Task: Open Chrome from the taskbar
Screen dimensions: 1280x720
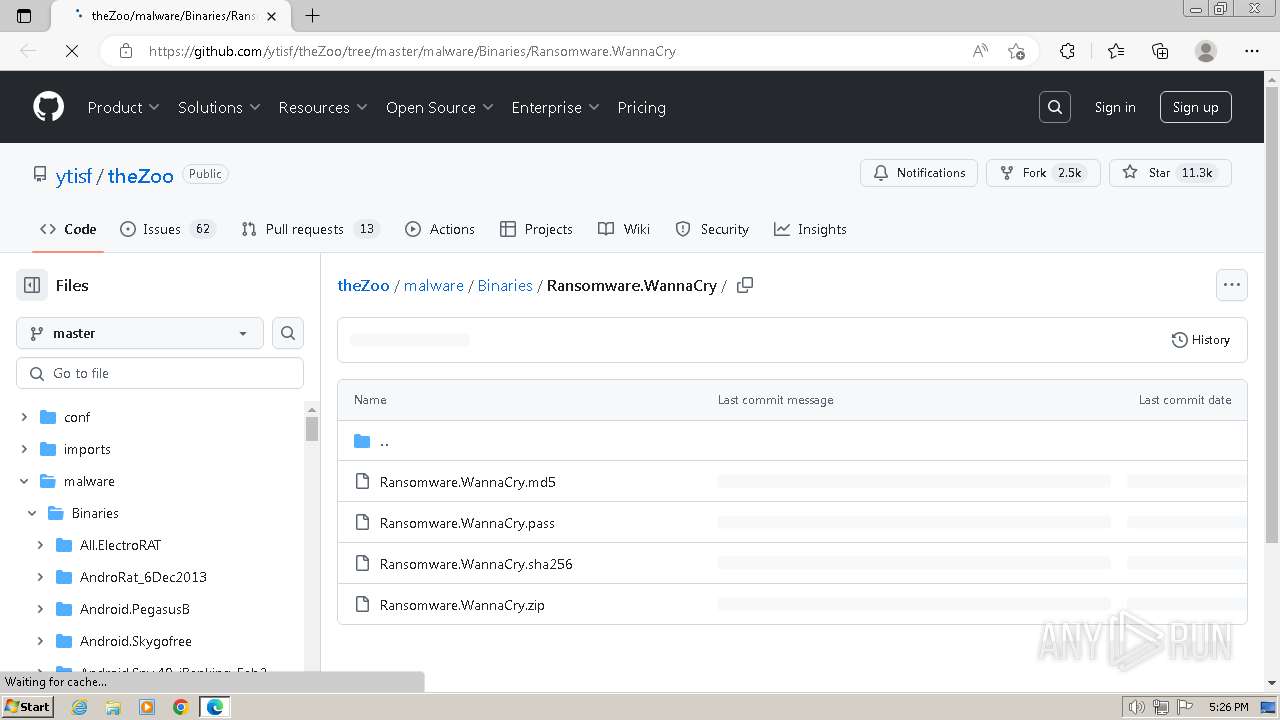Action: pyautogui.click(x=180, y=707)
